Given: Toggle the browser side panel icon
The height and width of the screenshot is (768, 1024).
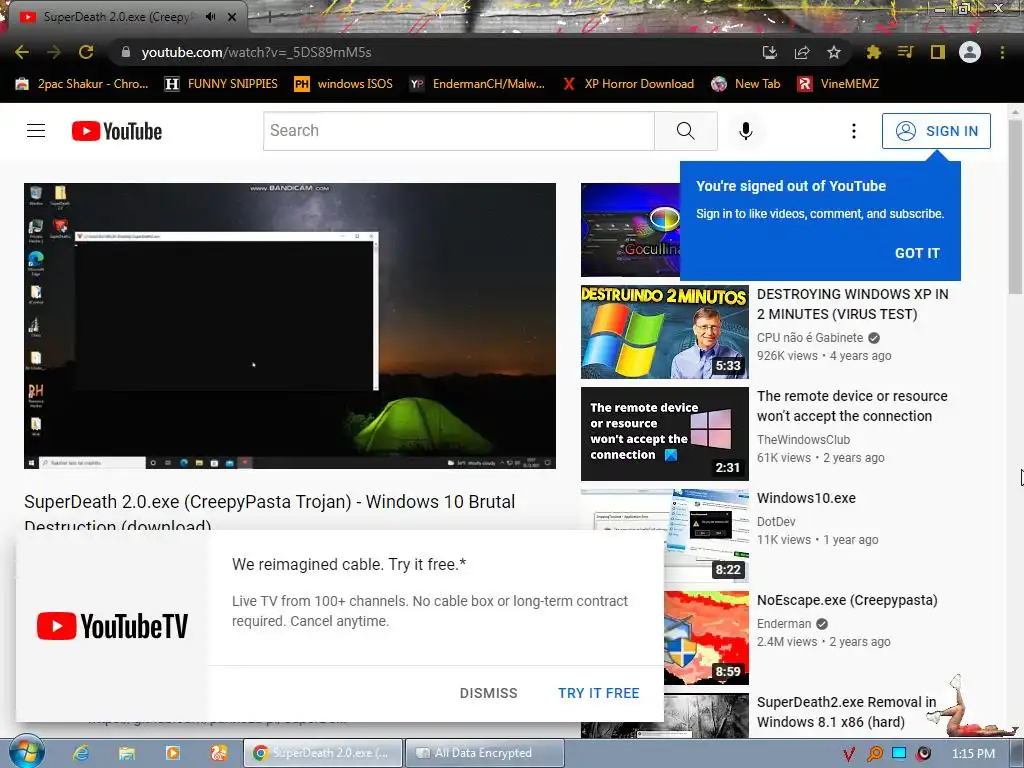Looking at the screenshot, I should [938, 52].
